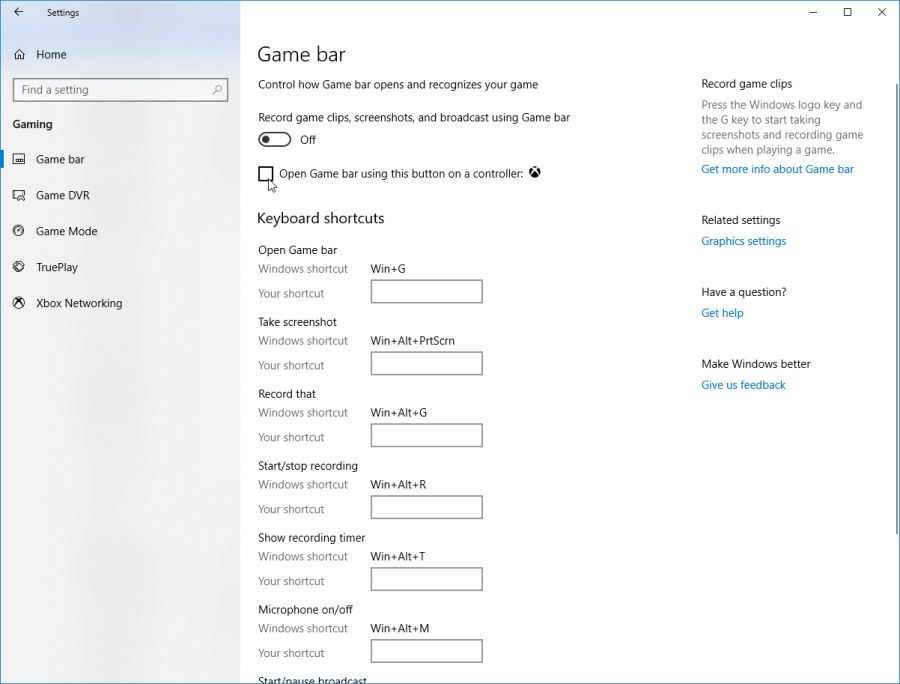Click the vertical scrollbar on the right
The width and height of the screenshot is (900, 684).
pyautogui.click(x=897, y=309)
